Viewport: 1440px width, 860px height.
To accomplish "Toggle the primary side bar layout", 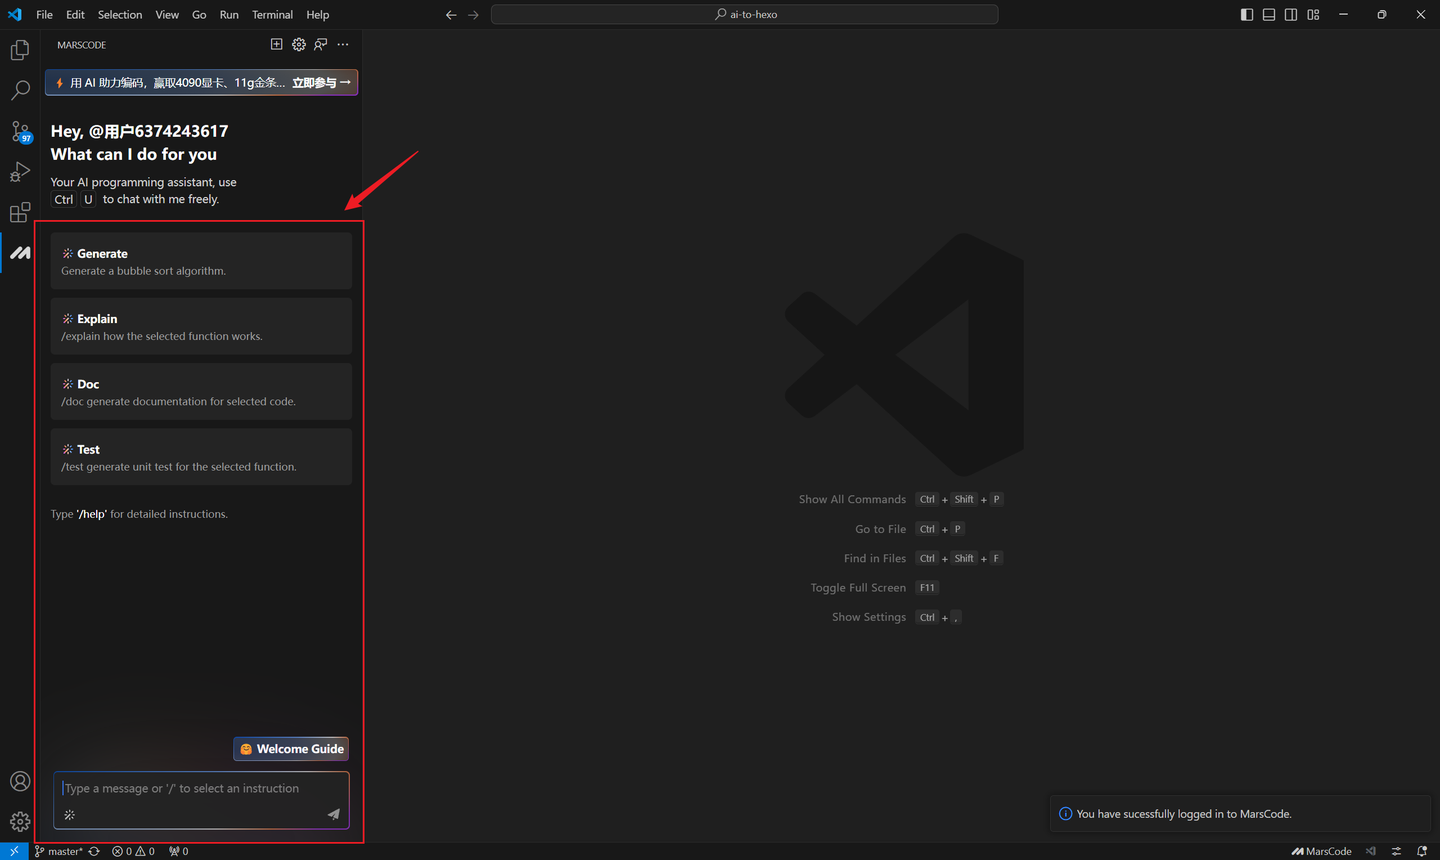I will 1247,15.
